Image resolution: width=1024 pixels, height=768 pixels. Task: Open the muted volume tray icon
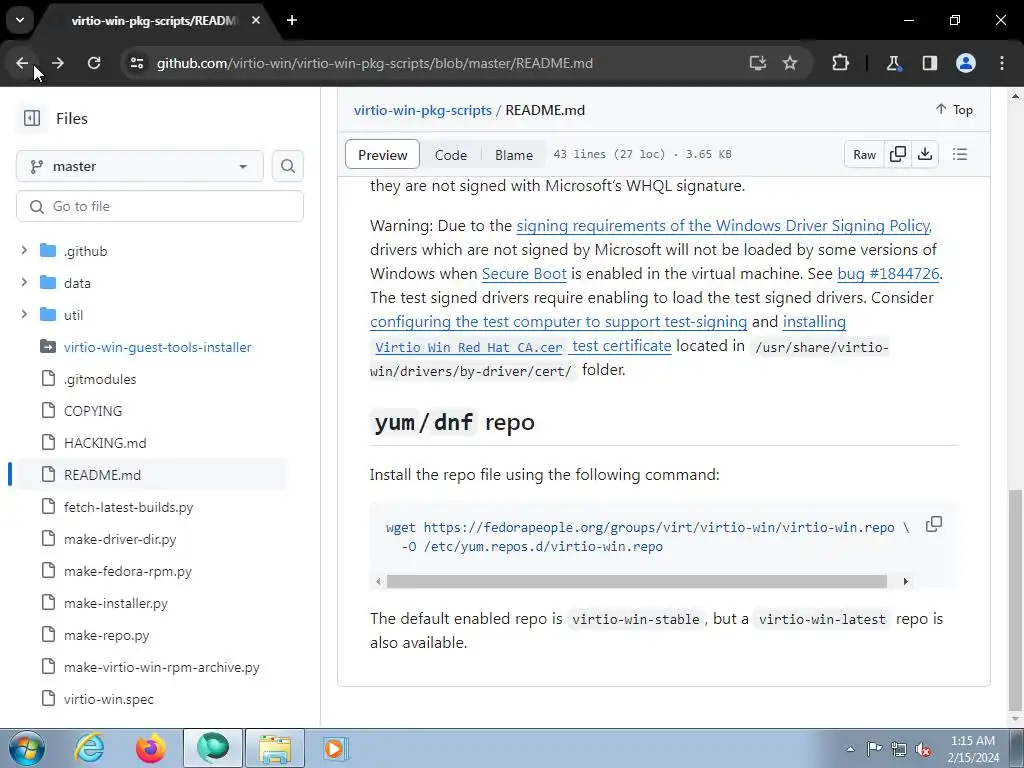click(923, 749)
